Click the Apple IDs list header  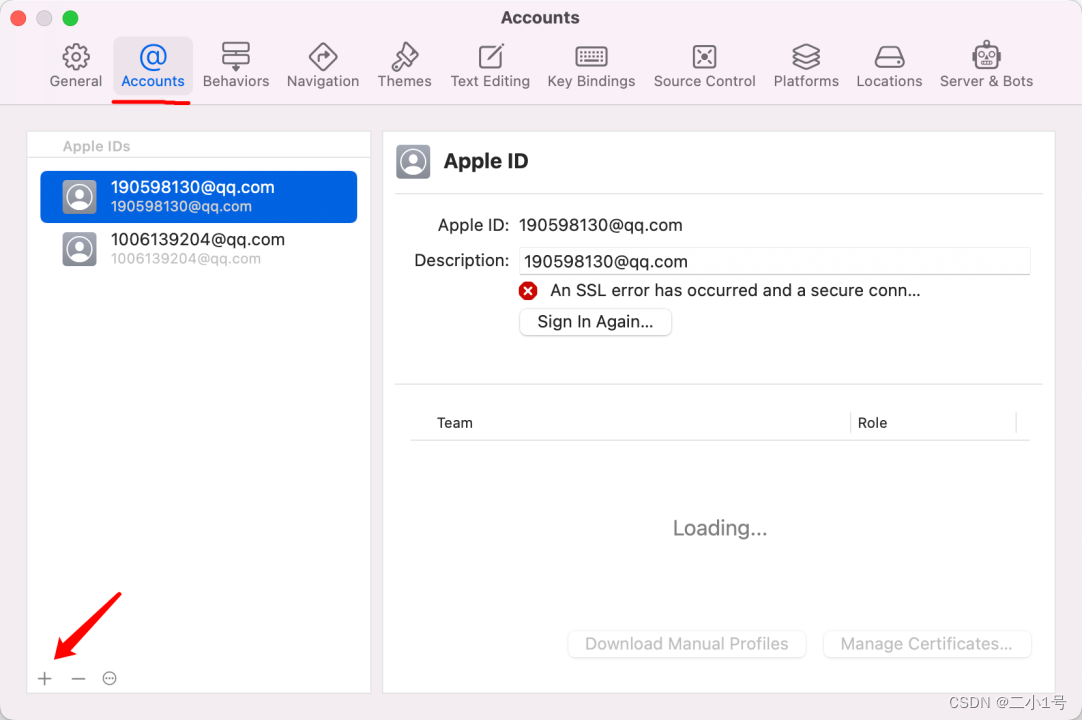coord(97,146)
